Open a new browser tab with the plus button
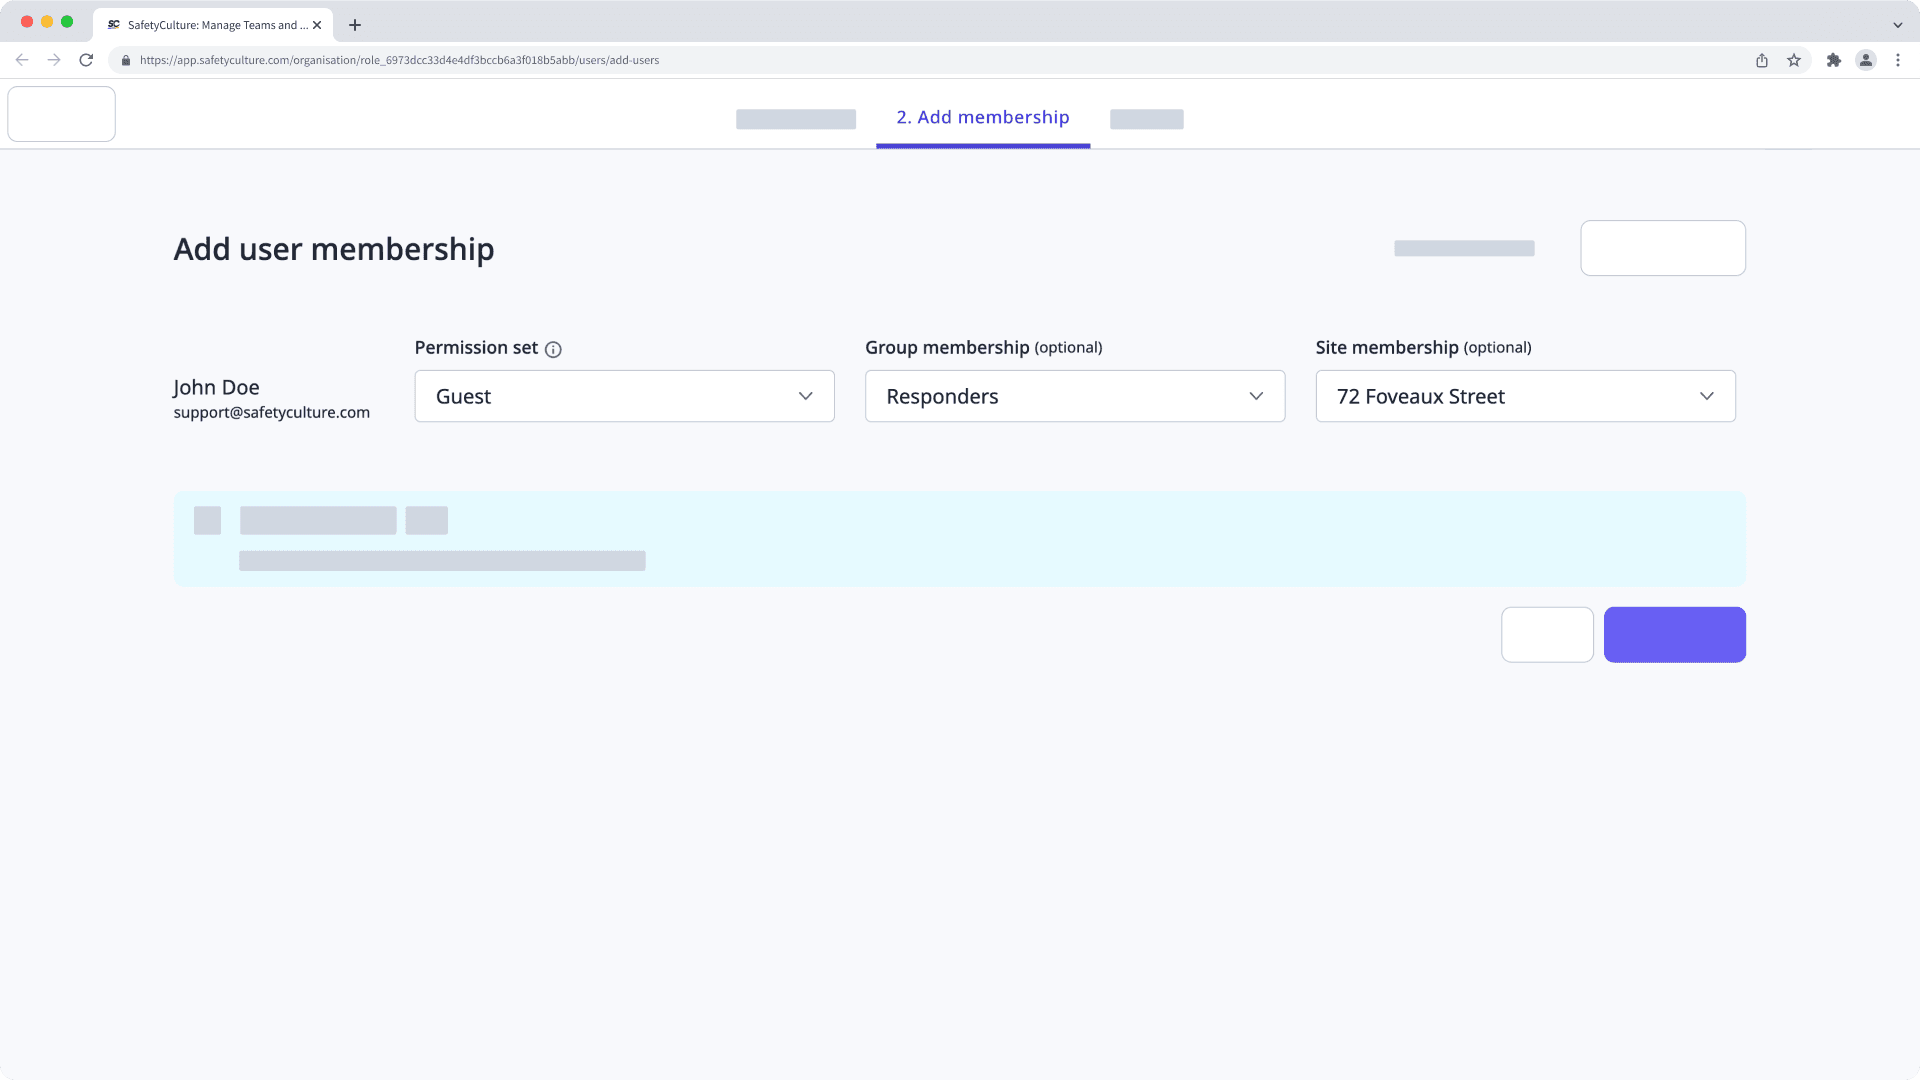Viewport: 1920px width, 1080px height. tap(354, 25)
